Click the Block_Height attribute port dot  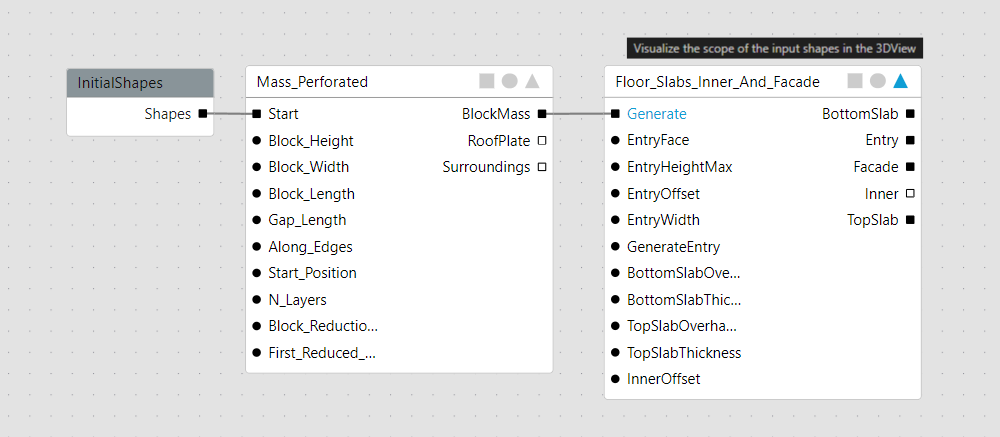[x=257, y=141]
